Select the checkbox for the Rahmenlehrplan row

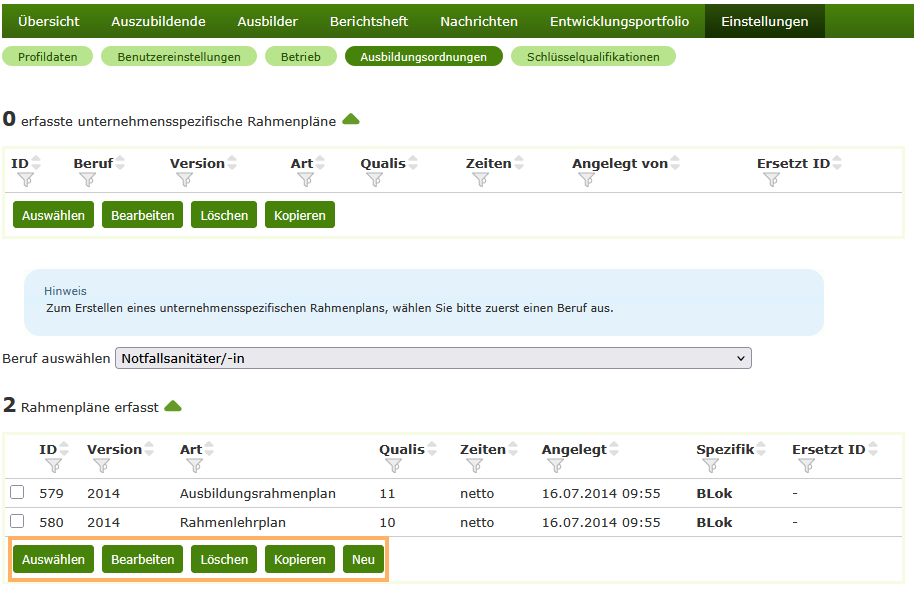pos(18,523)
